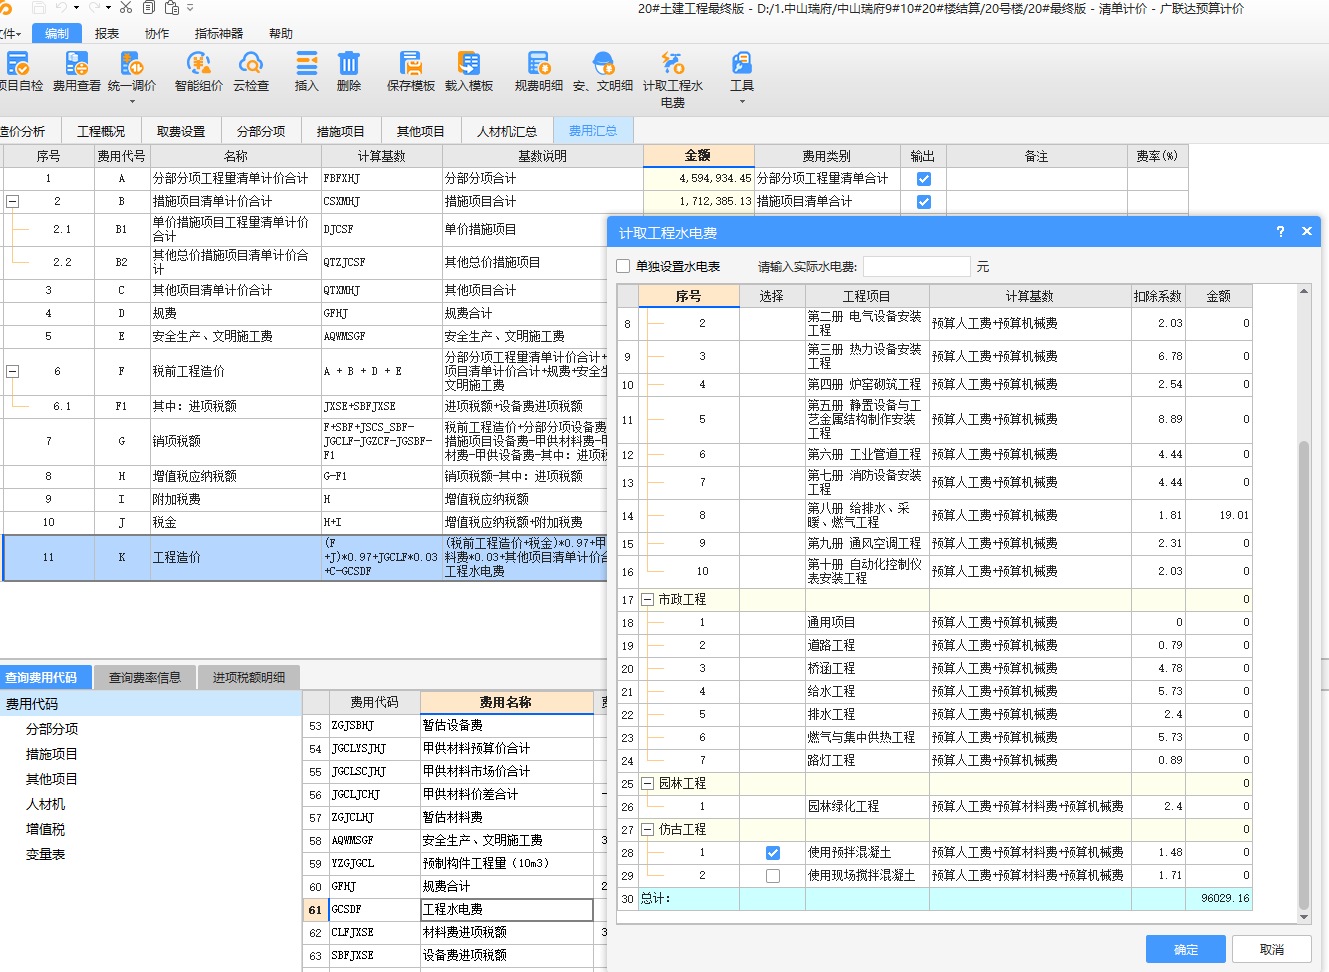Run the 云检查 cloud check

click(251, 72)
